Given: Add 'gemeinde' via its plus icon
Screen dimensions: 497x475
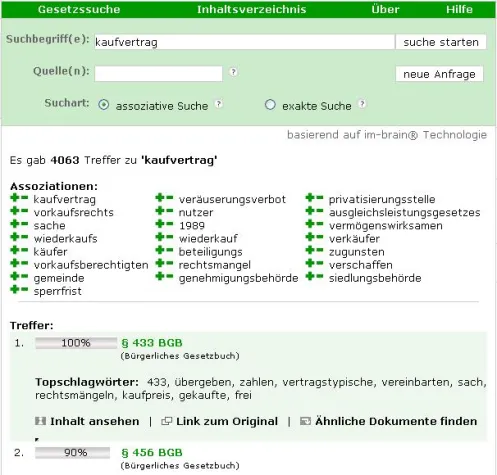Looking at the screenshot, I should [x=14, y=276].
